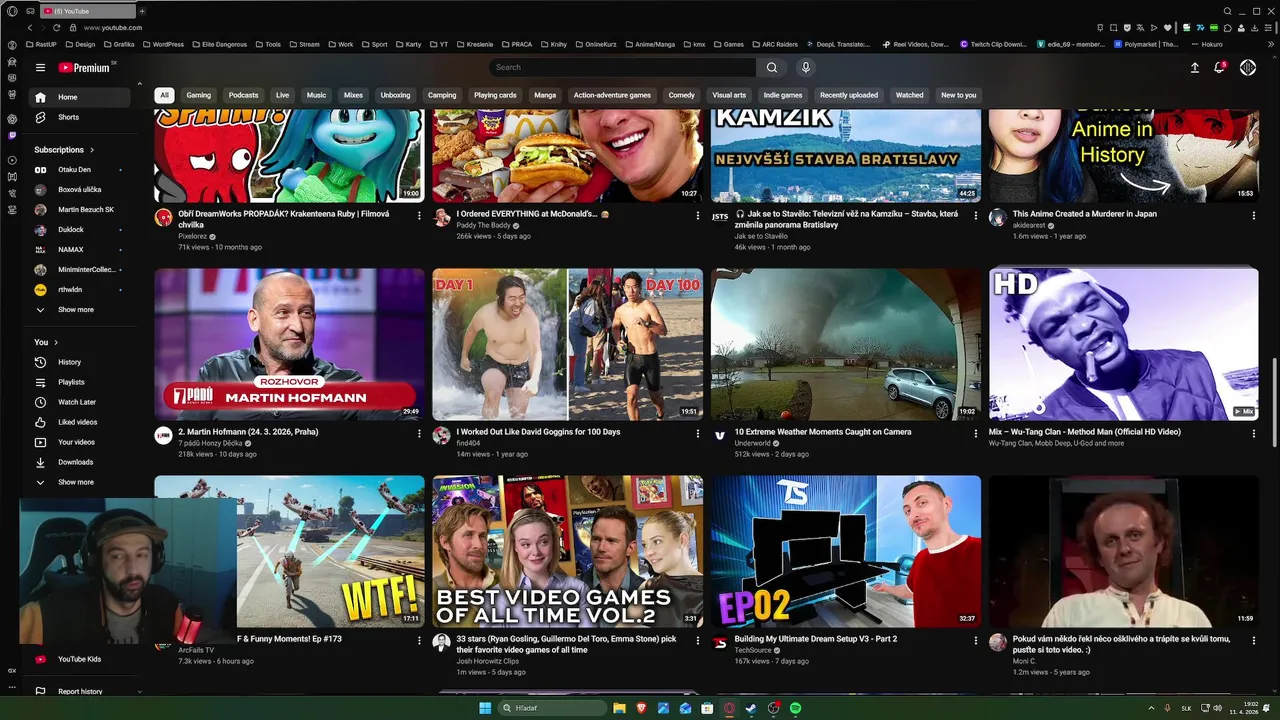
Task: Open the WordPress bookmarks folder
Action: point(162,44)
